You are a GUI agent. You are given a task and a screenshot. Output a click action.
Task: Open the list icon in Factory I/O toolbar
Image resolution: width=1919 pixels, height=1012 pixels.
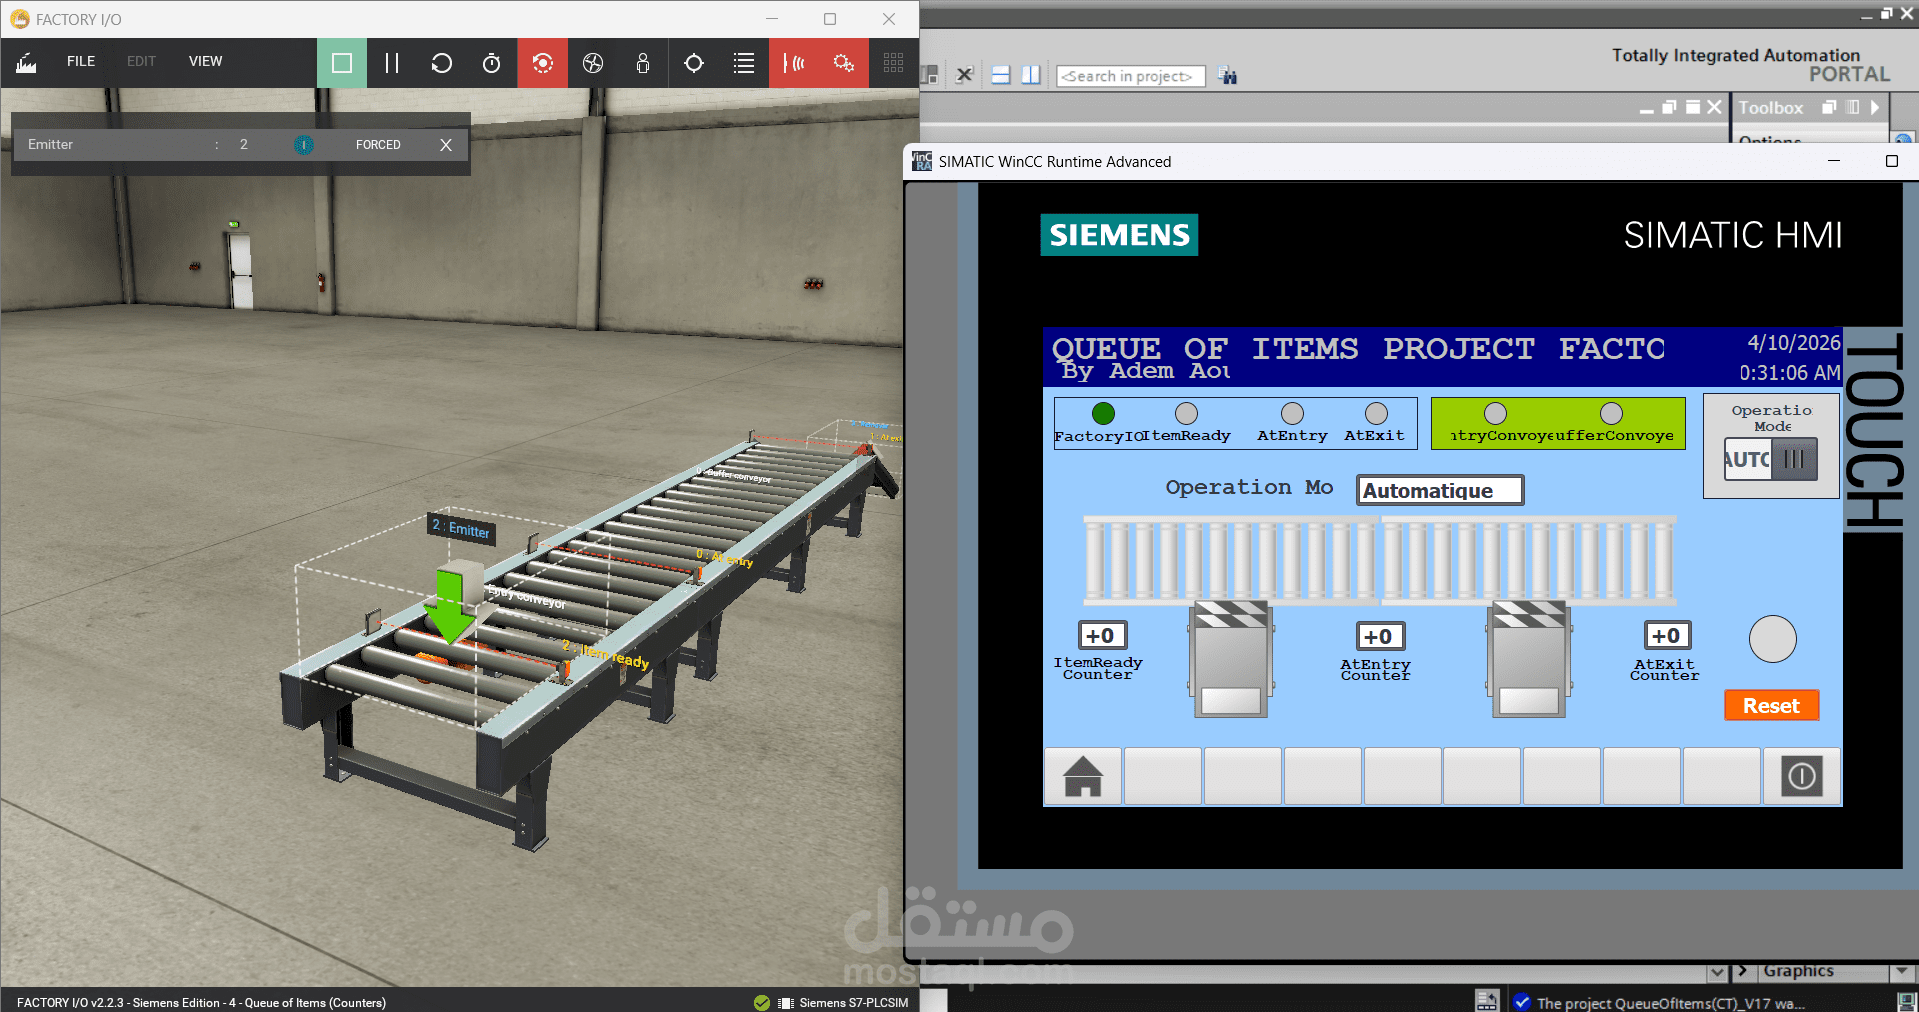pos(744,63)
